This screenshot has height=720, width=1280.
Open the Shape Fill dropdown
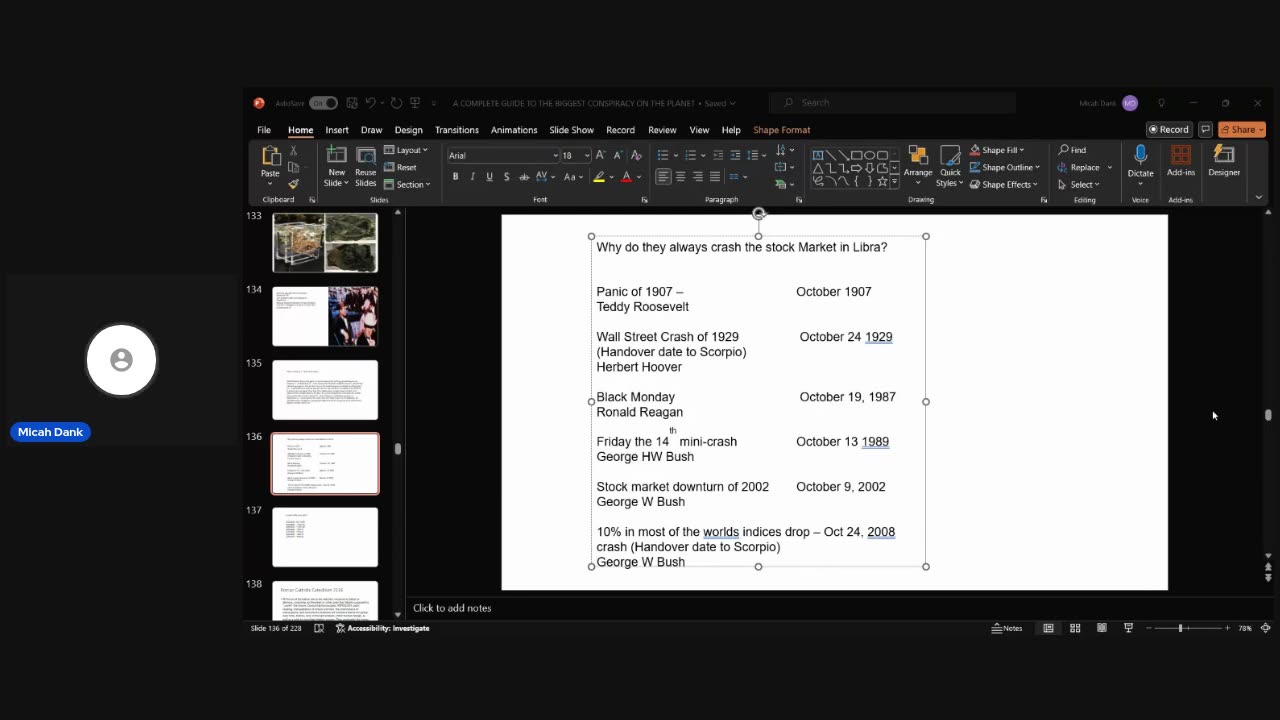[997, 150]
